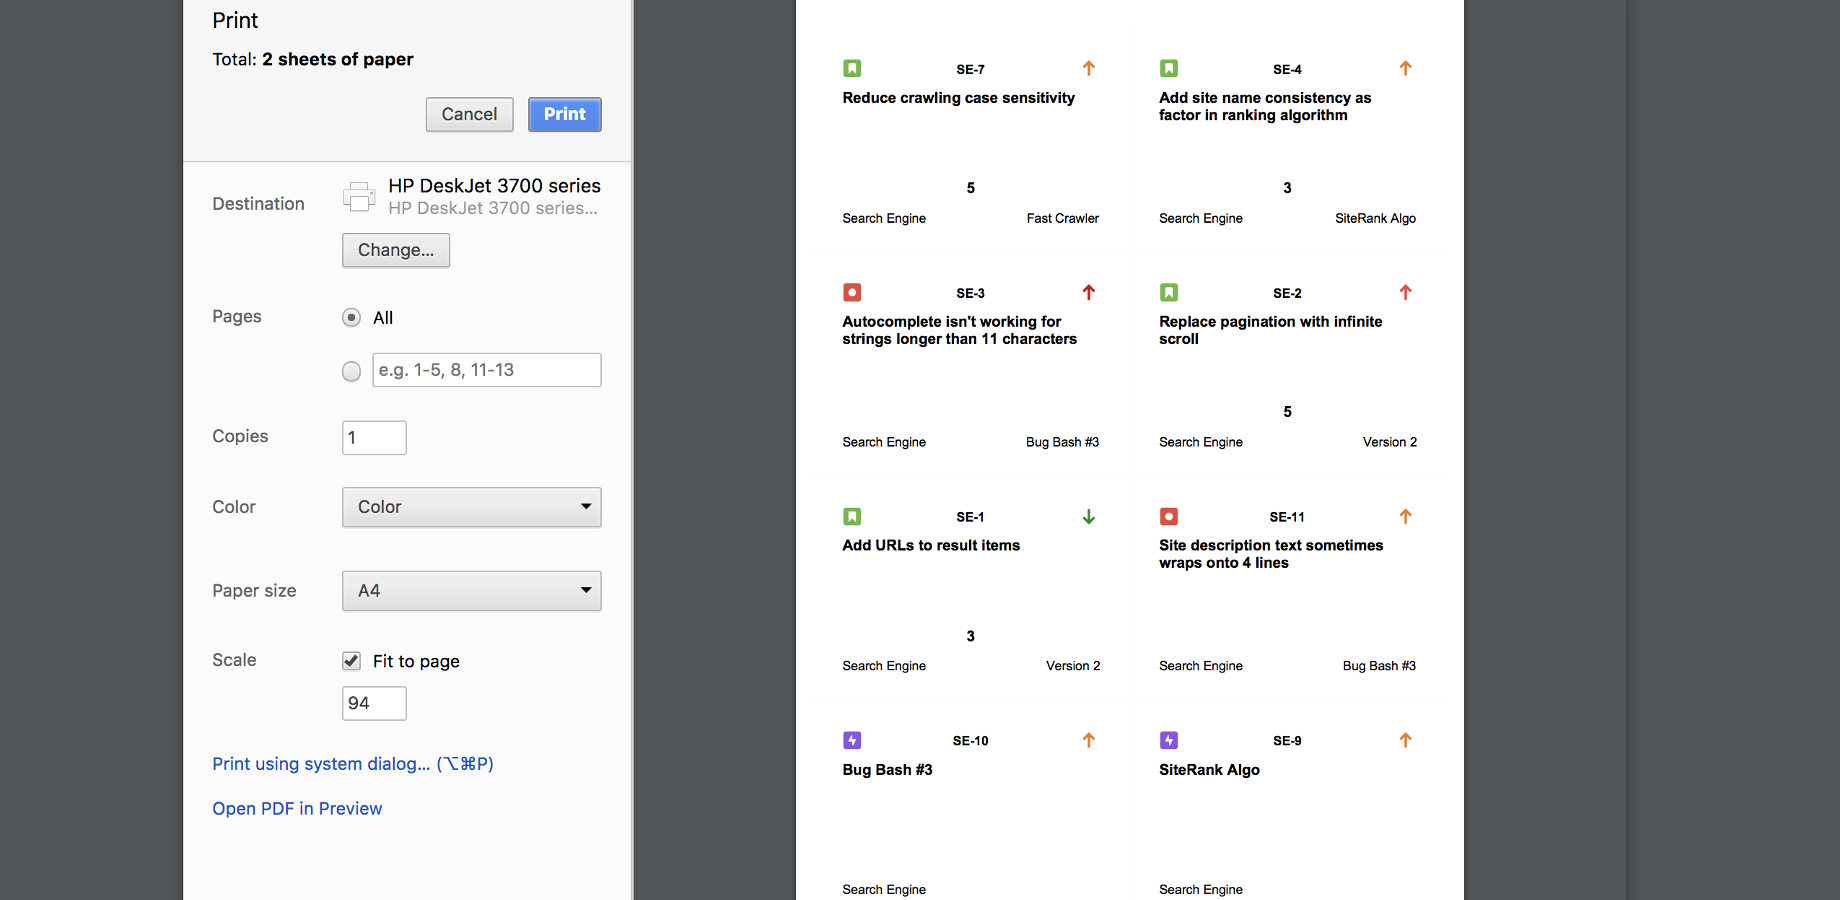Click the SE-1 issue key
Viewport: 1840px width, 900px height.
[970, 517]
